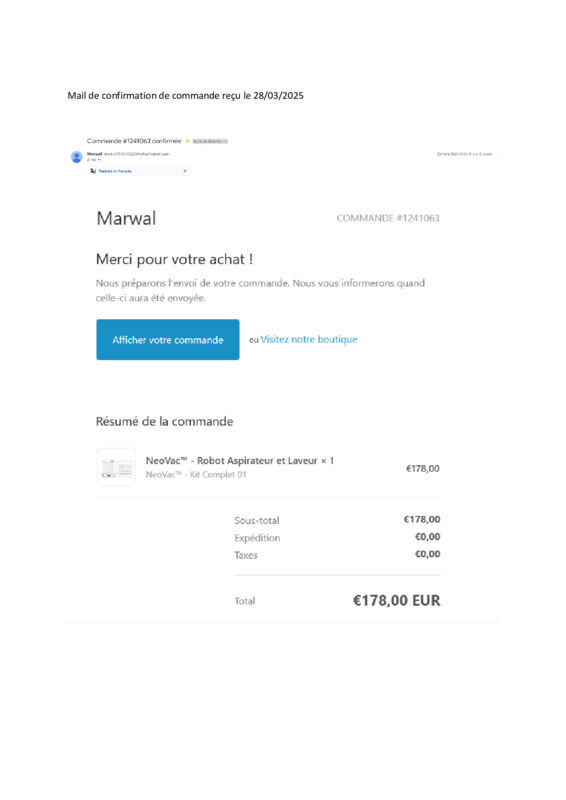Click the NeoVac product thumbnail image

pyautogui.click(x=116, y=467)
